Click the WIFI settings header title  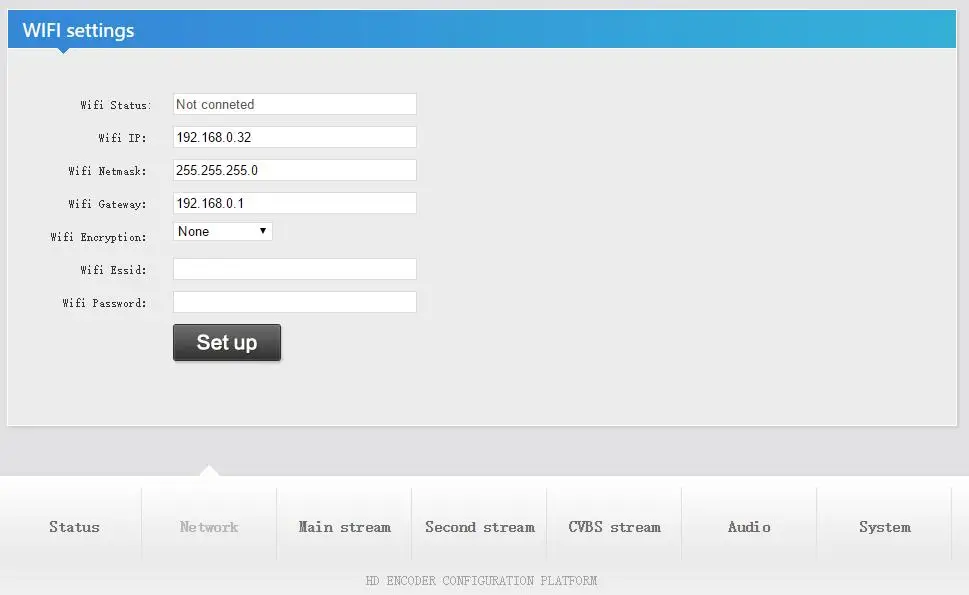click(78, 30)
